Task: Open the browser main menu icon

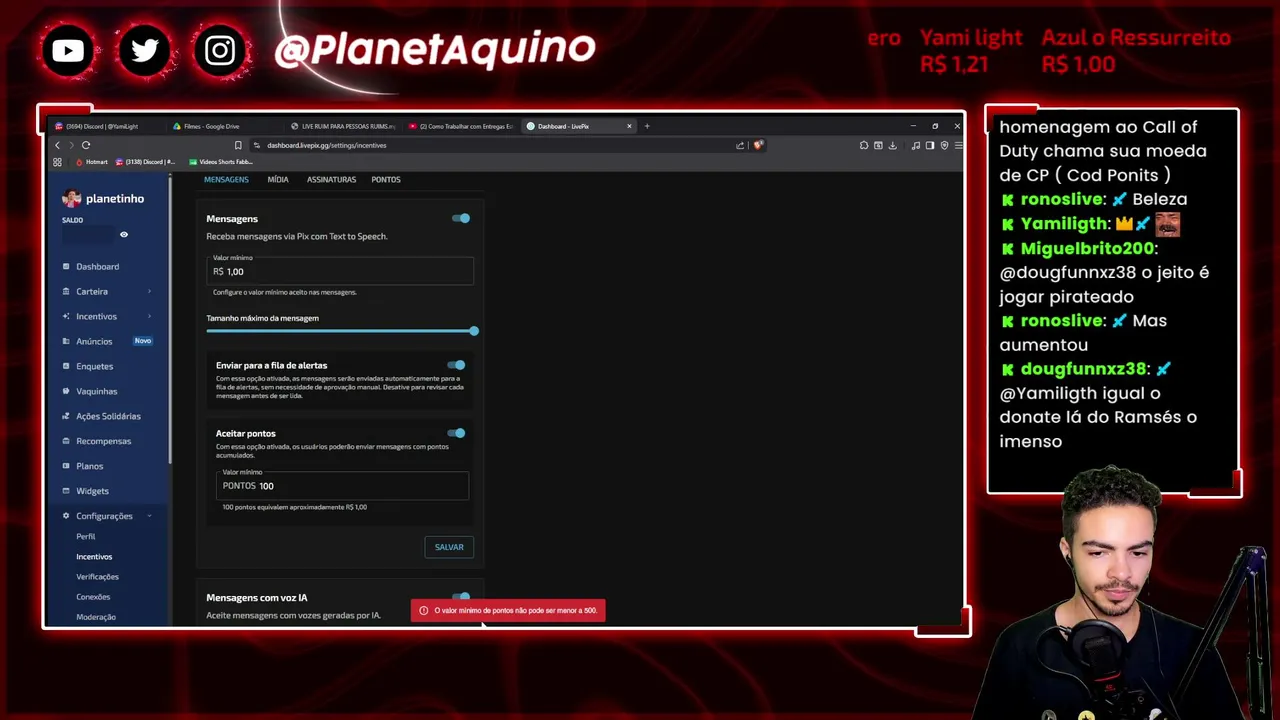Action: 958,145
